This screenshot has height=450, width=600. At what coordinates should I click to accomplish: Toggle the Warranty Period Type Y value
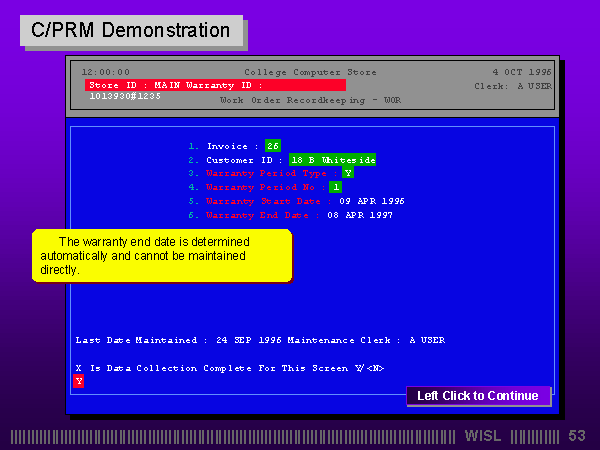(x=348, y=173)
